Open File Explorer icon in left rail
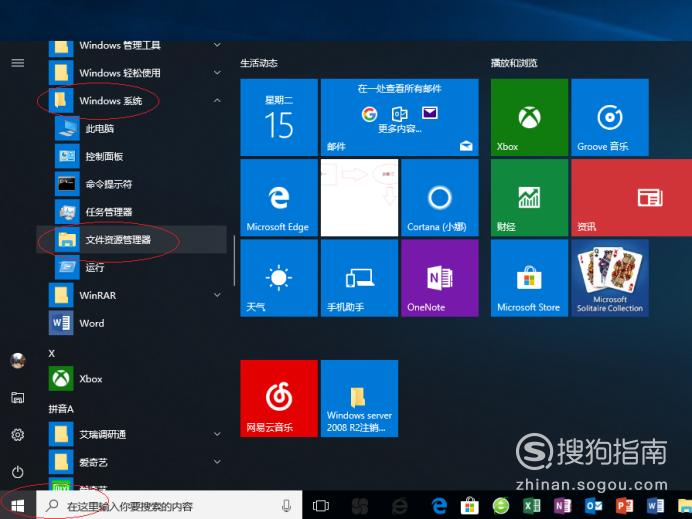The image size is (692, 519). [18, 397]
